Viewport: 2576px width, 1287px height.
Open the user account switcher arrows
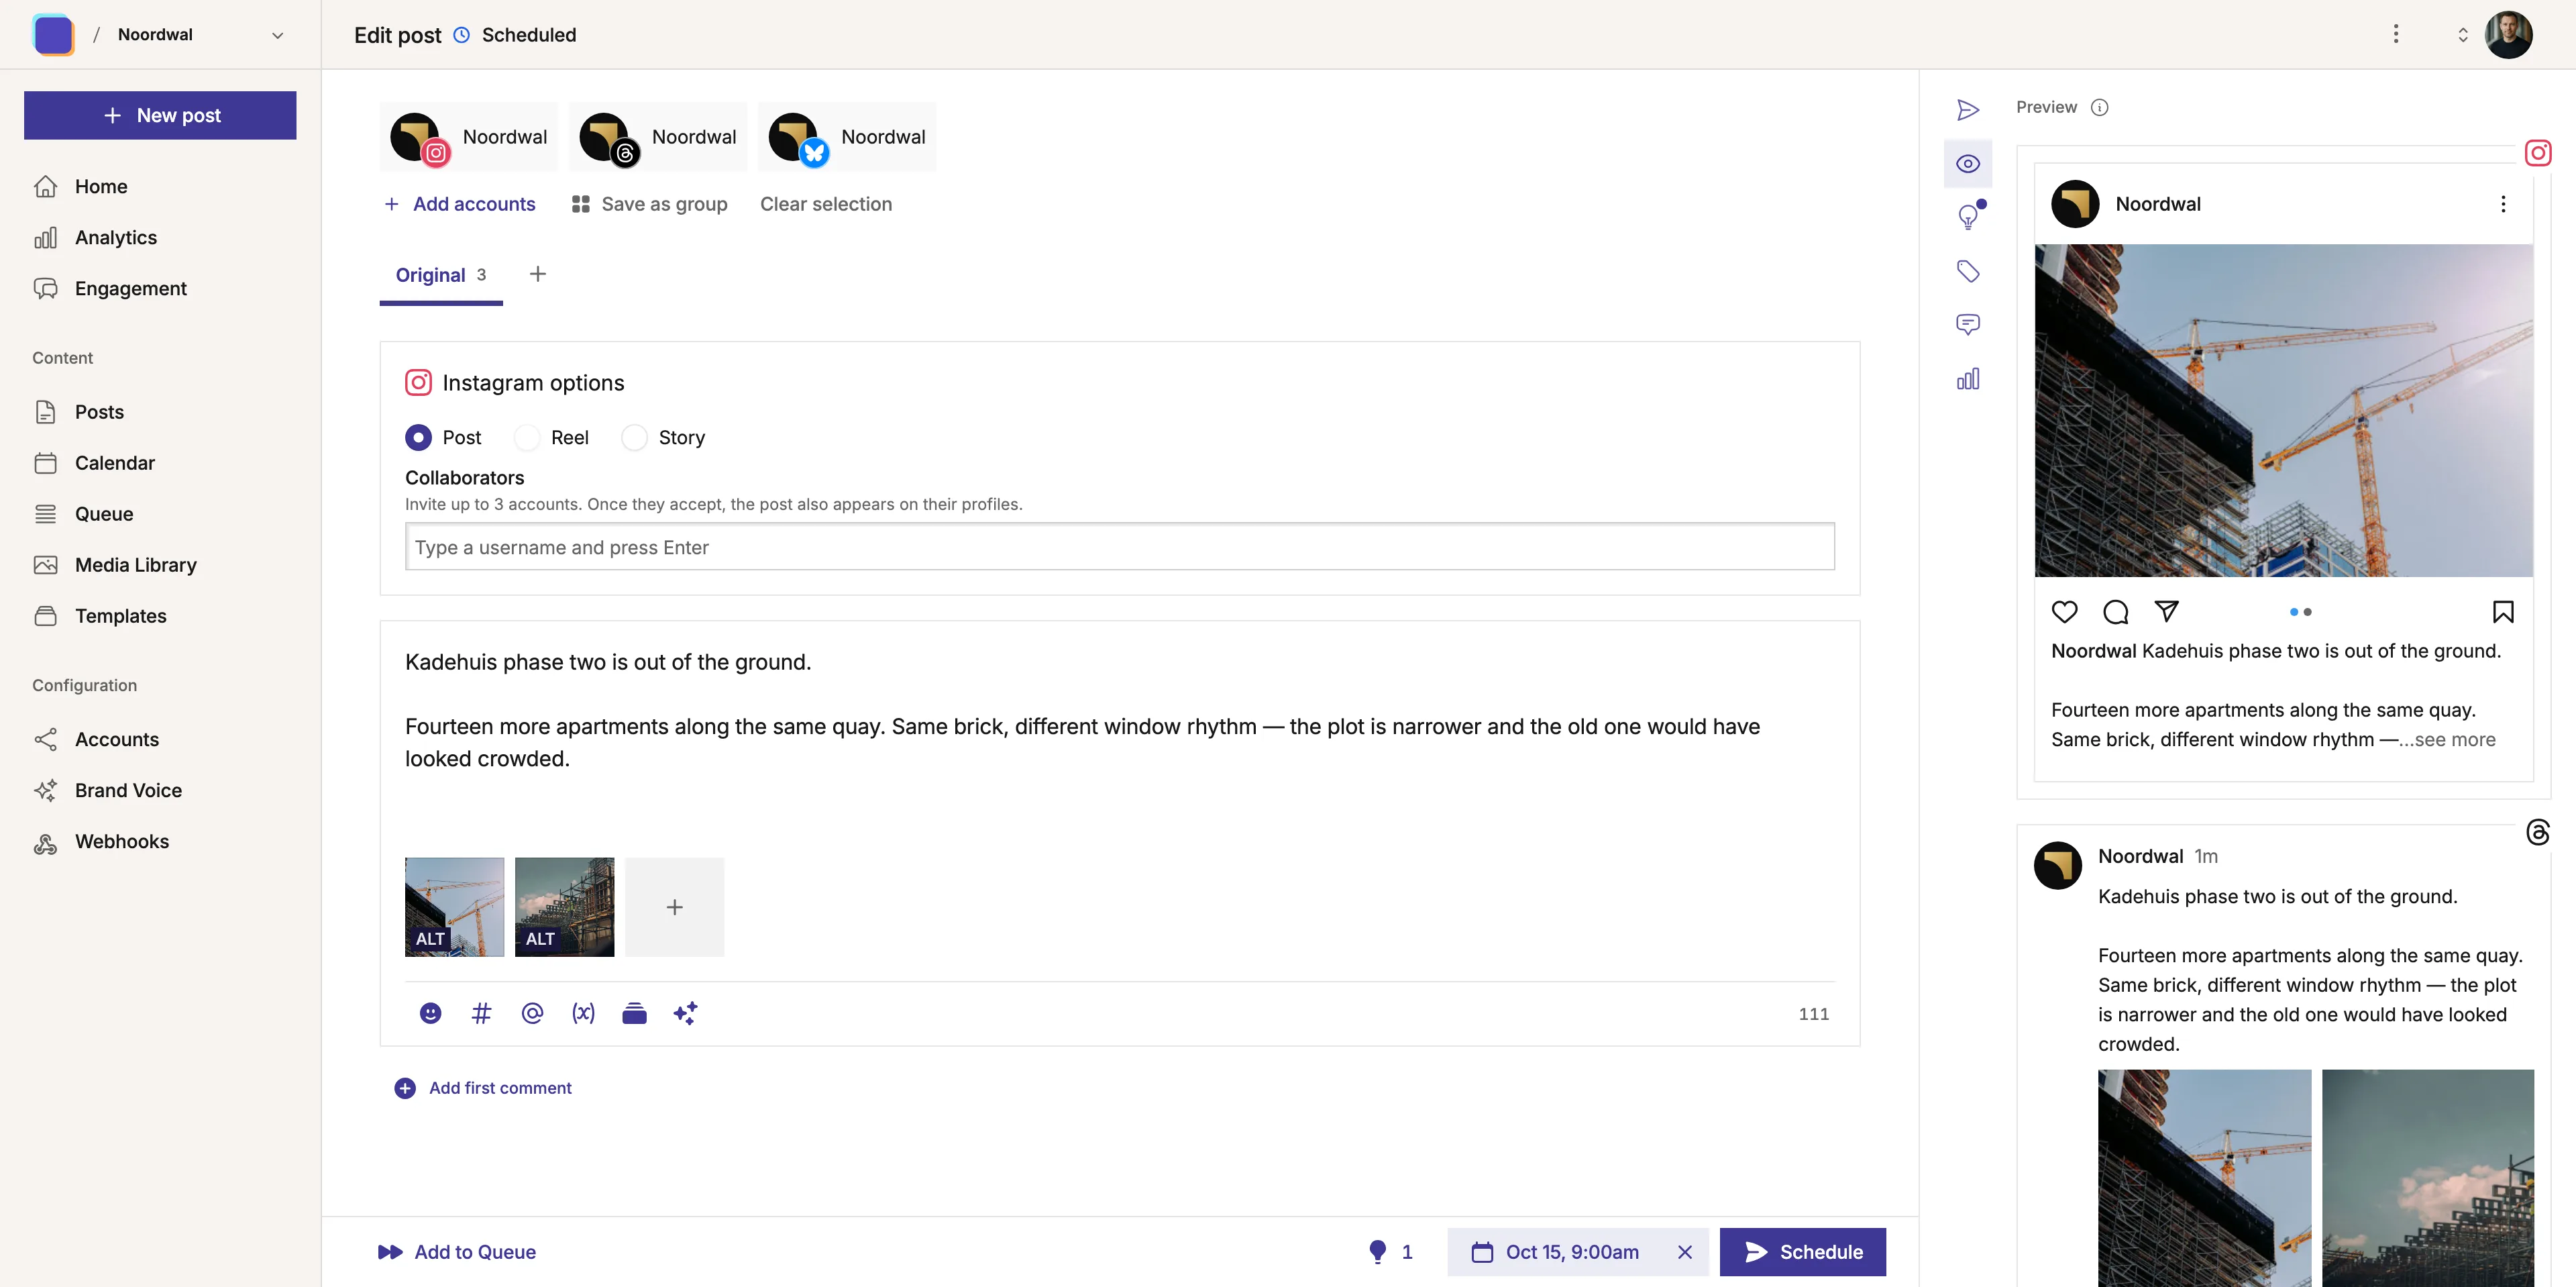tap(2462, 35)
